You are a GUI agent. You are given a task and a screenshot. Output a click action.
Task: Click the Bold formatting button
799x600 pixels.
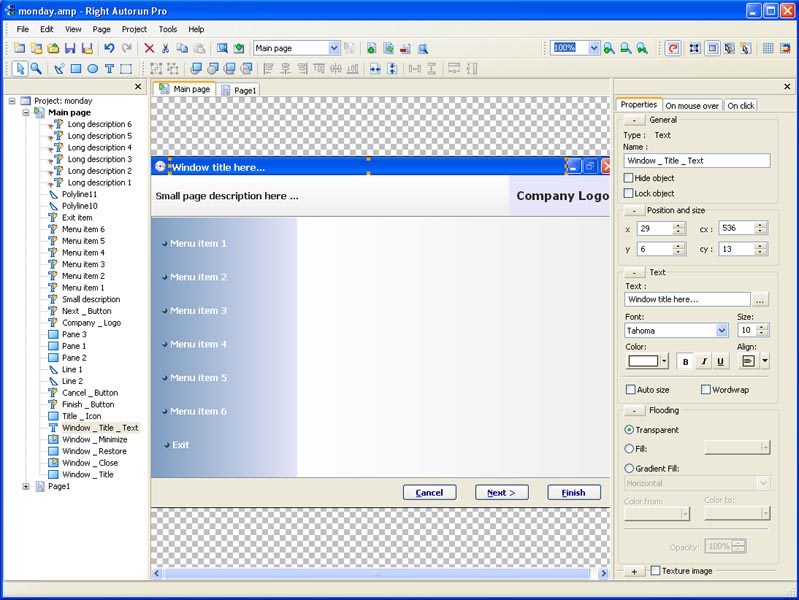tap(685, 361)
